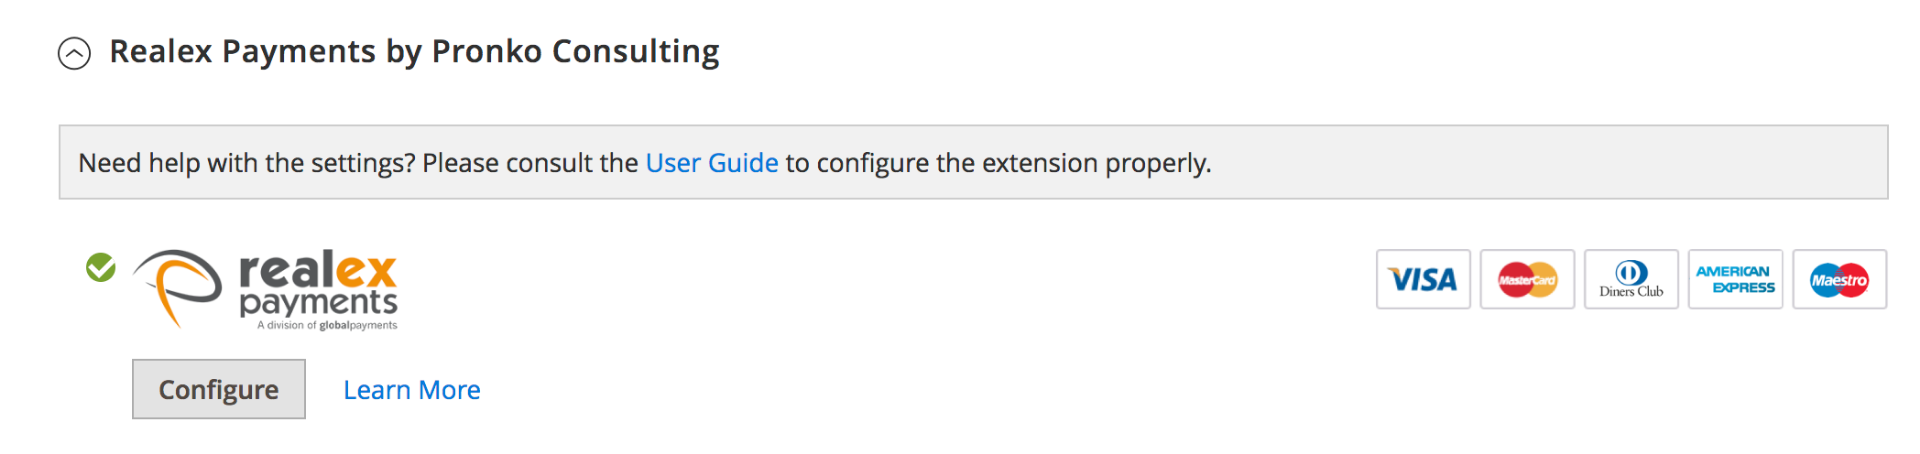Select the American Express card icon

[x=1735, y=279]
